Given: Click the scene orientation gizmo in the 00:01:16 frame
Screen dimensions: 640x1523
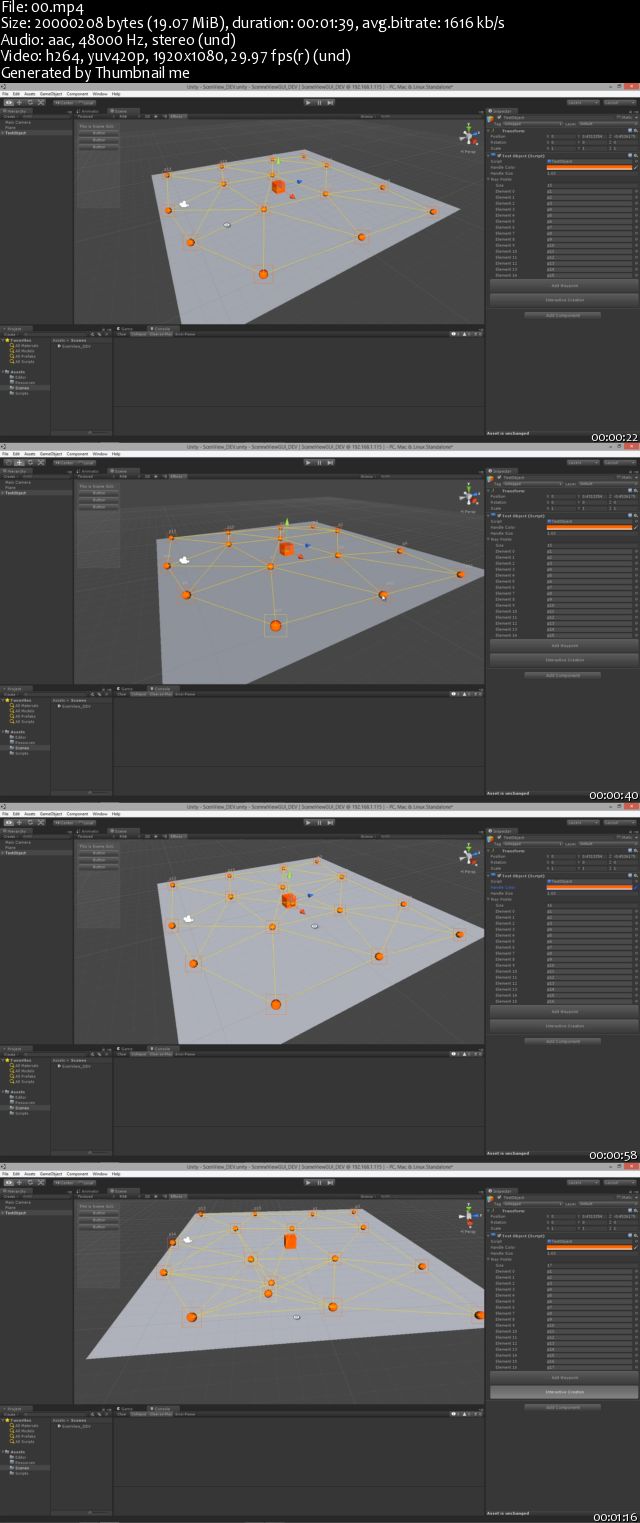Looking at the screenshot, I should point(470,1214).
